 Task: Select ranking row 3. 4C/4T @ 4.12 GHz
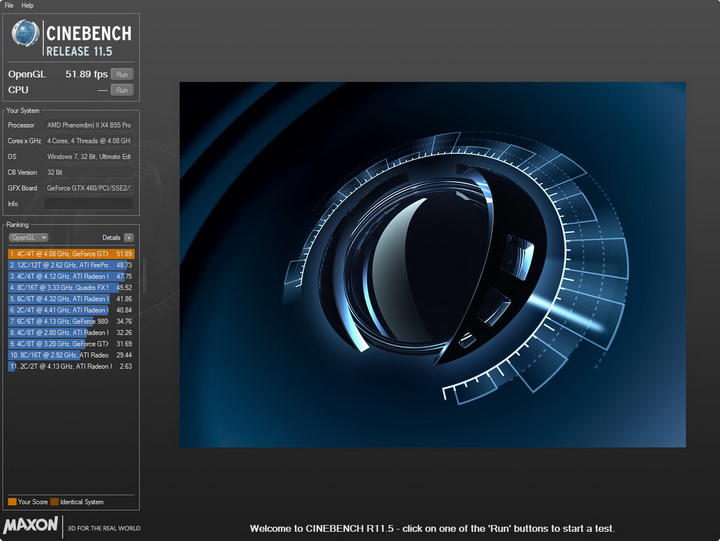[71, 276]
